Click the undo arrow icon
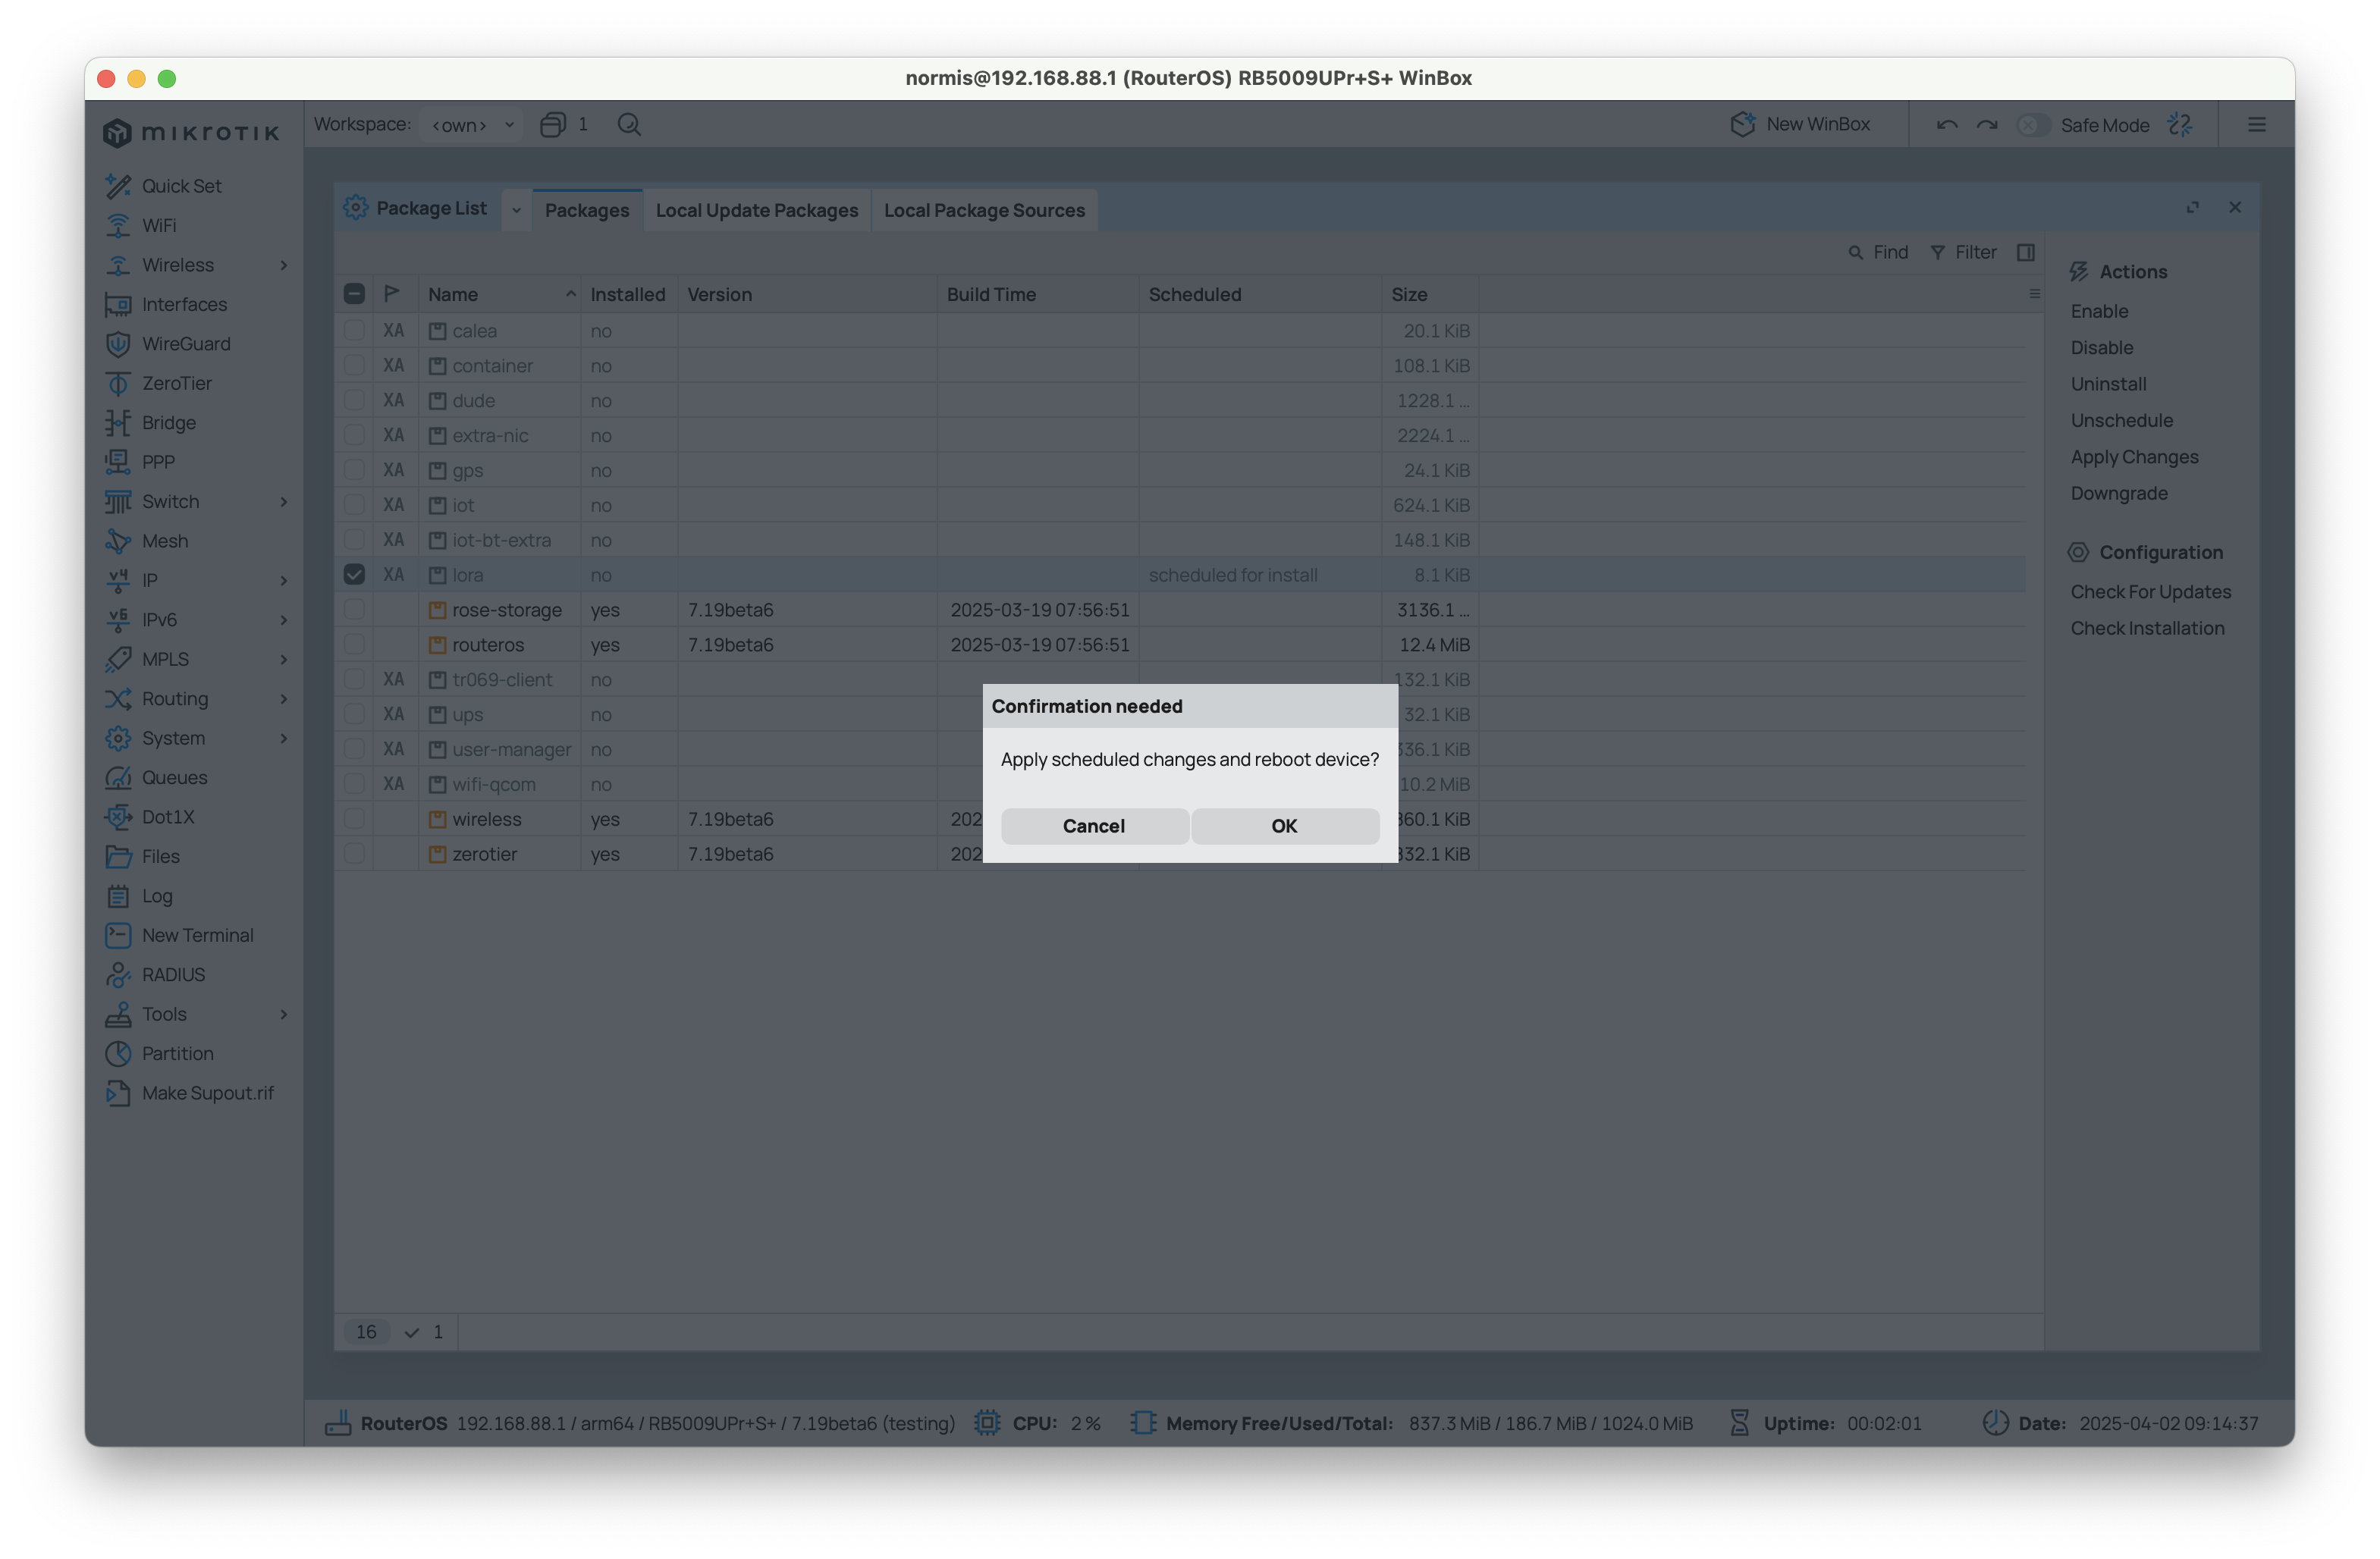The height and width of the screenshot is (1559, 2380). click(1947, 124)
